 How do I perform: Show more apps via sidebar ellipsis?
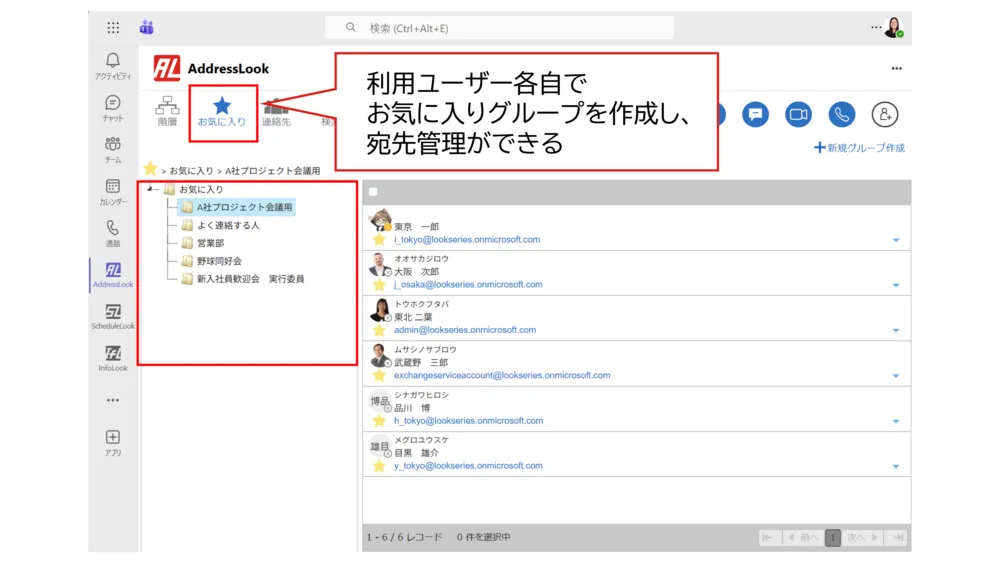click(x=113, y=400)
